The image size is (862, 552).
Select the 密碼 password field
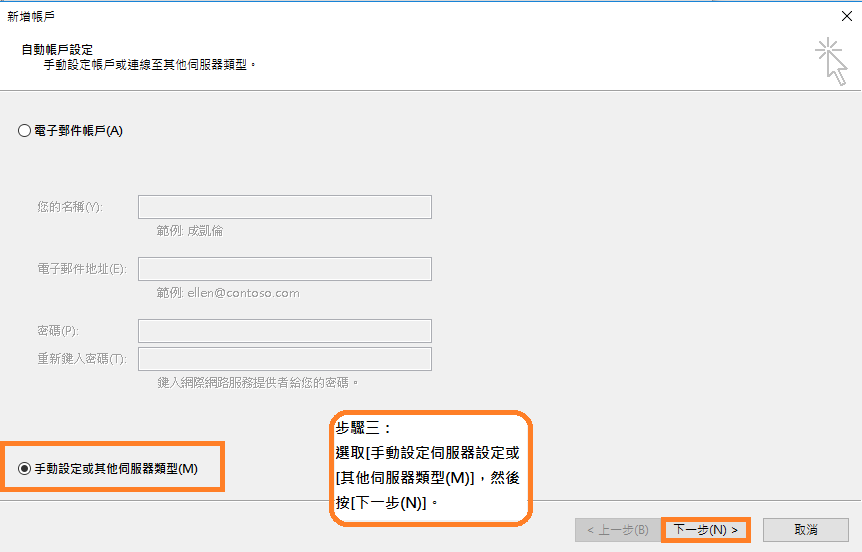284,331
